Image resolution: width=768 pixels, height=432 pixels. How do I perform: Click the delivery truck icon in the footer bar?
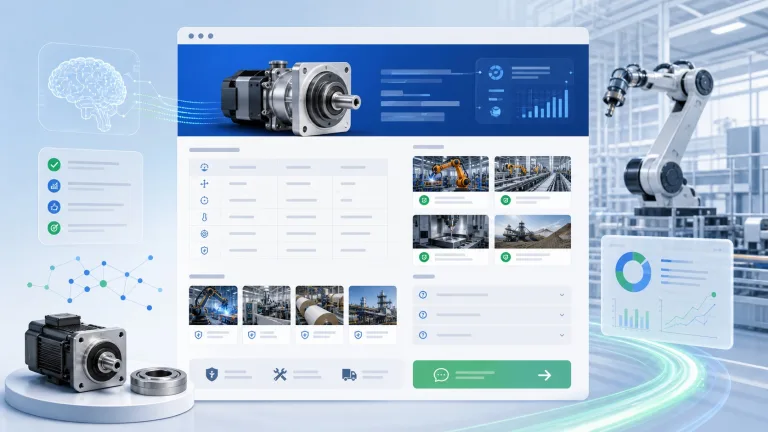(x=349, y=375)
